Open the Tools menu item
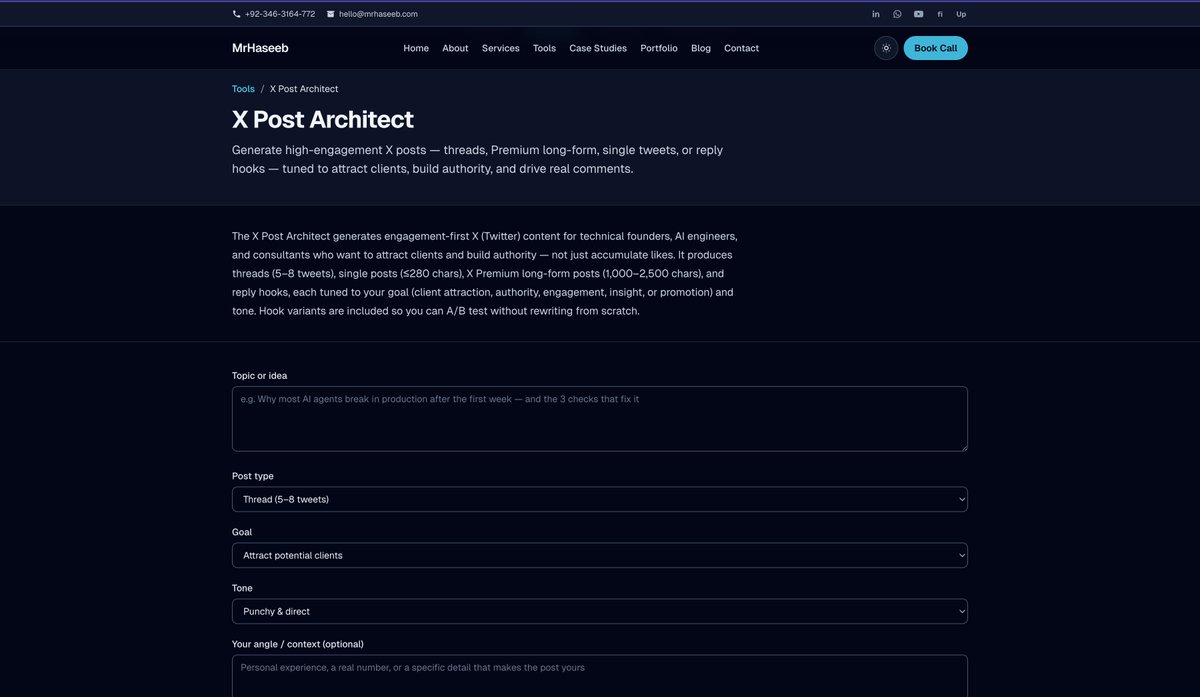This screenshot has height=697, width=1200. (x=544, y=48)
